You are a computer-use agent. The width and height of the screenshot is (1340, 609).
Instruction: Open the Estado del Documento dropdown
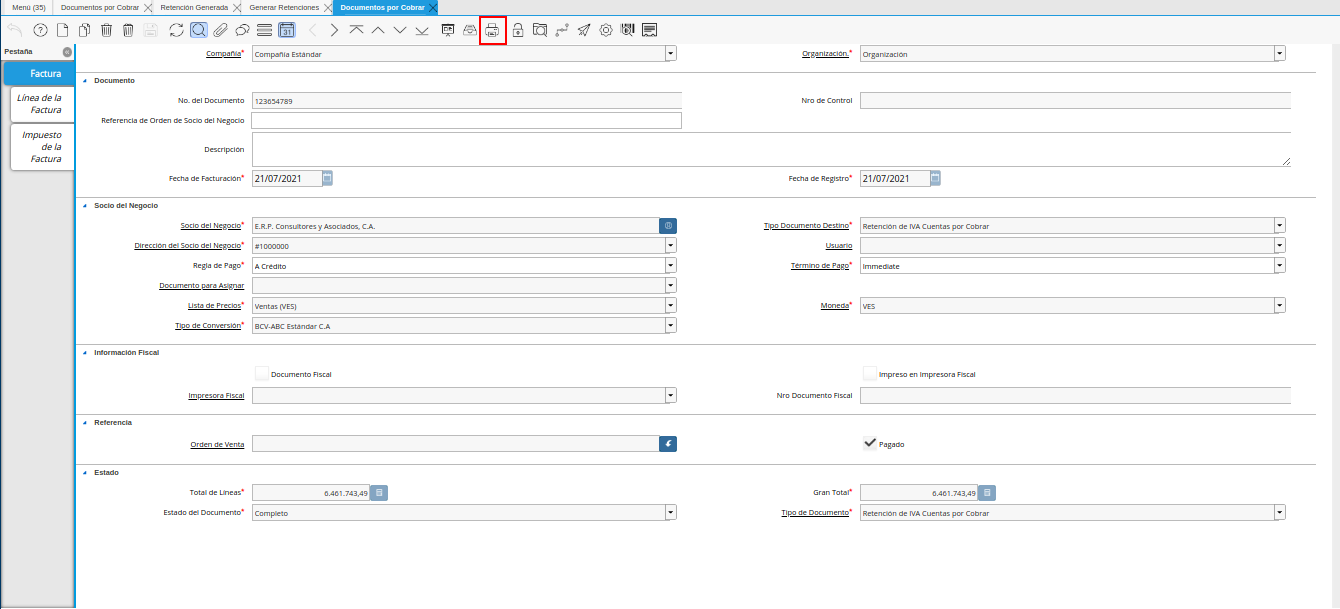click(671, 512)
